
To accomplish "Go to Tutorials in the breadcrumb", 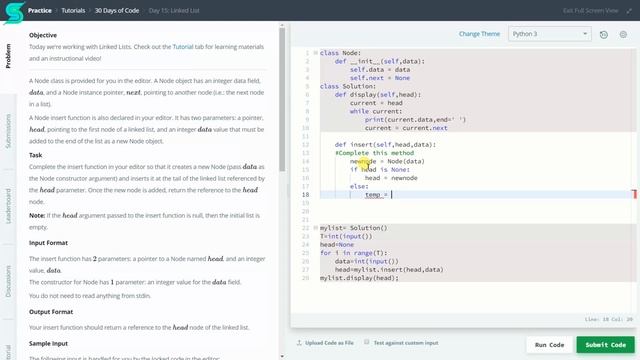I will [73, 11].
